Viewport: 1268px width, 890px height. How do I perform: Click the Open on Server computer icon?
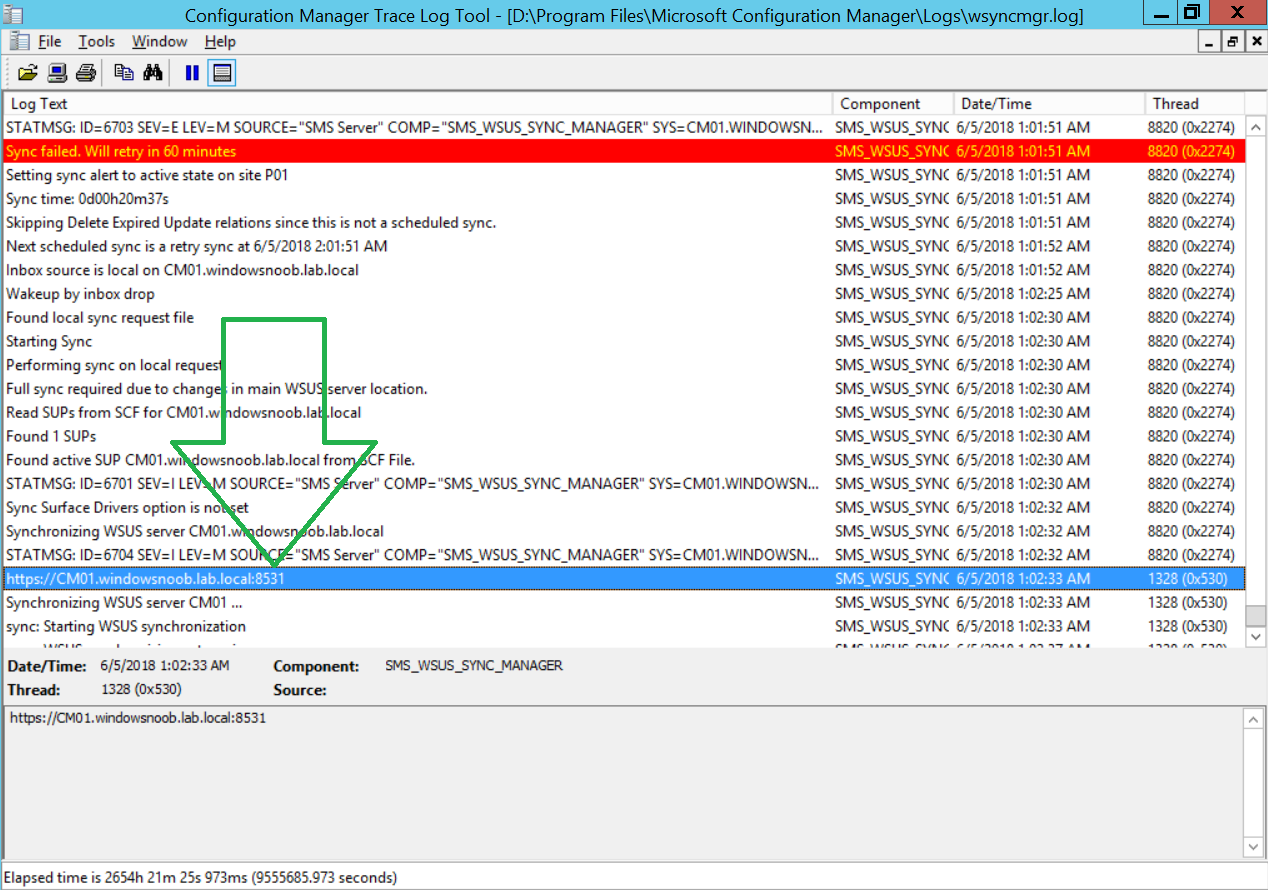57,73
